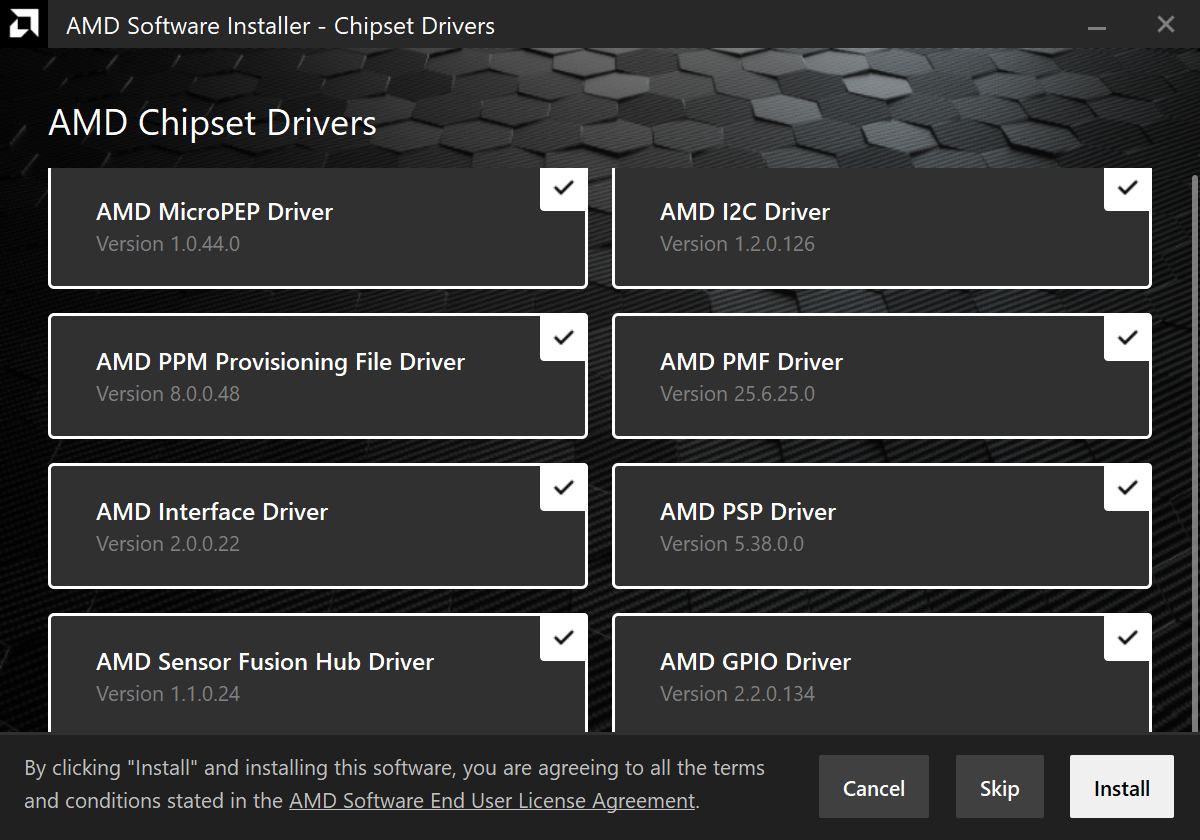The height and width of the screenshot is (840, 1200).
Task: Select the AMD Interface Driver title text
Action: (212, 512)
